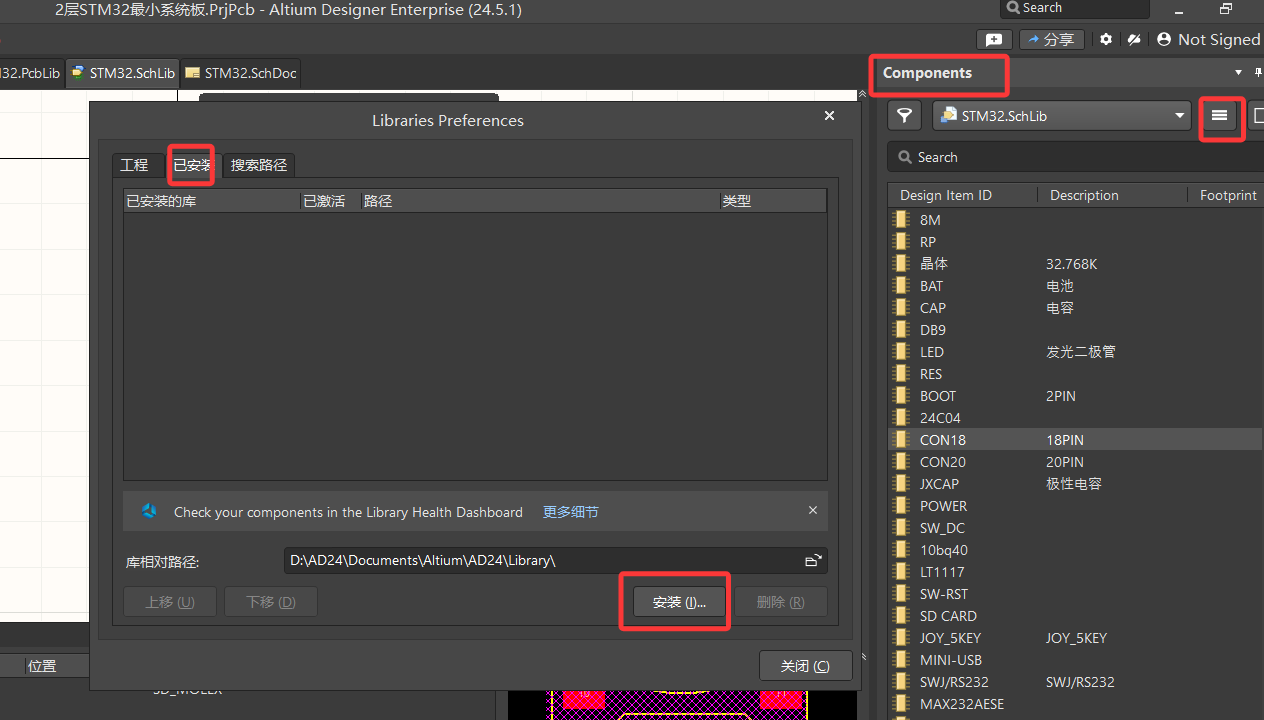
Task: Click the component icon beside POWER
Action: click(901, 505)
